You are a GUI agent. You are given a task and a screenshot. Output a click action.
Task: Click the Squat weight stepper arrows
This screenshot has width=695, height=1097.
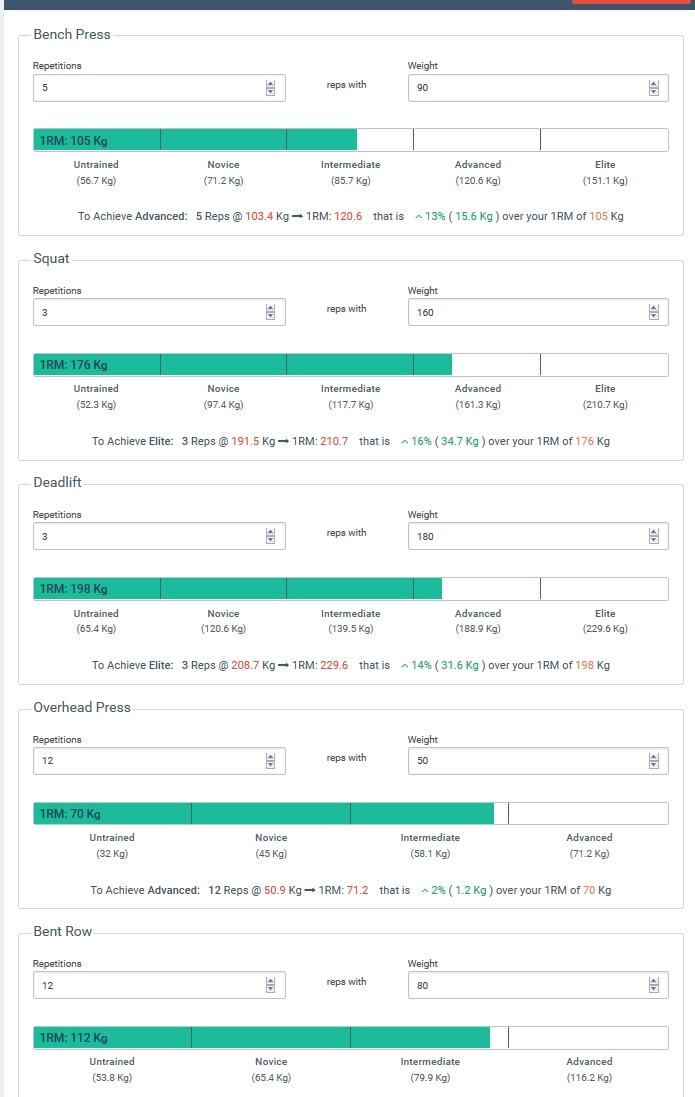click(x=653, y=312)
